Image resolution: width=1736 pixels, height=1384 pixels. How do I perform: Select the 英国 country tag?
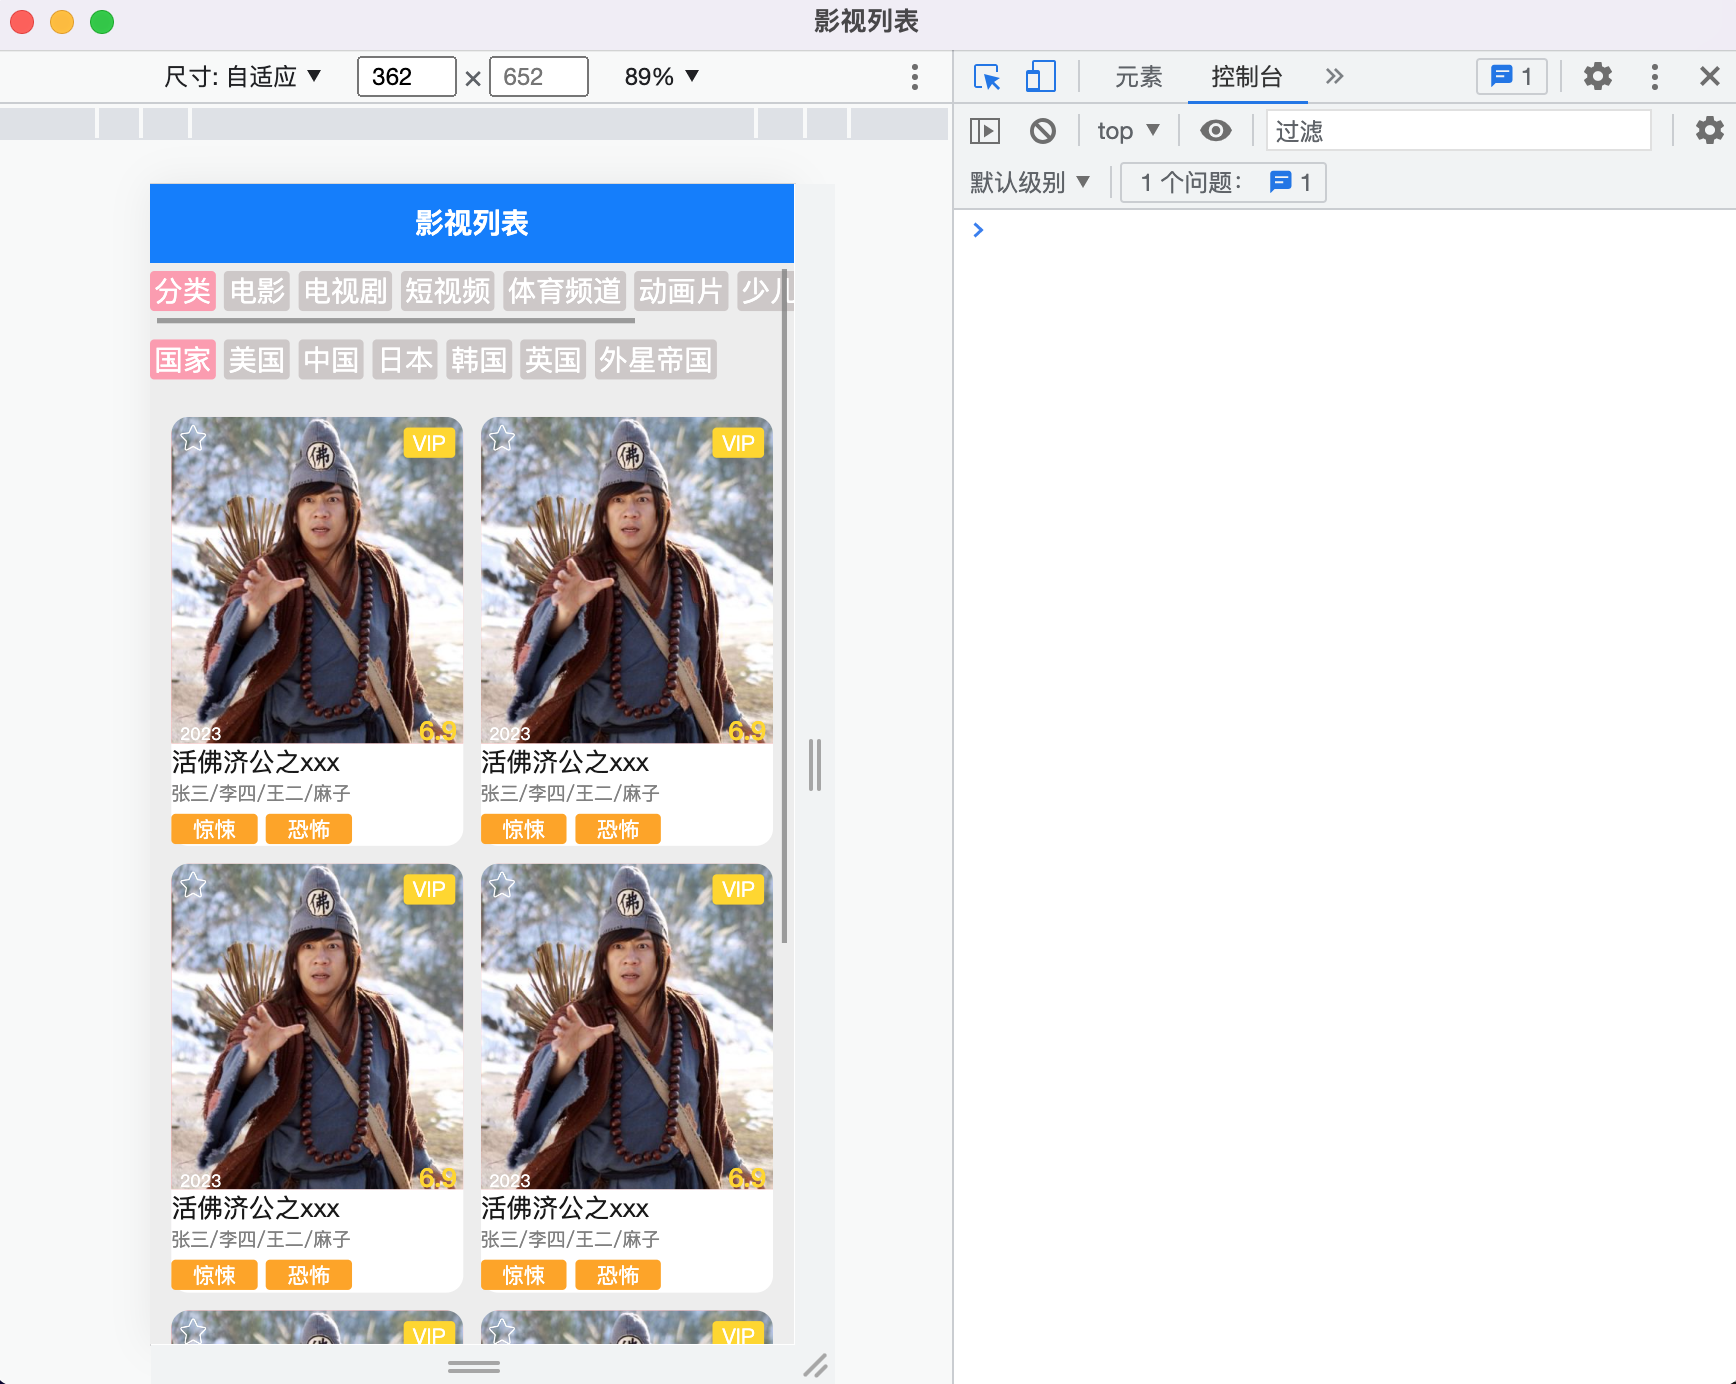pyautogui.click(x=553, y=360)
